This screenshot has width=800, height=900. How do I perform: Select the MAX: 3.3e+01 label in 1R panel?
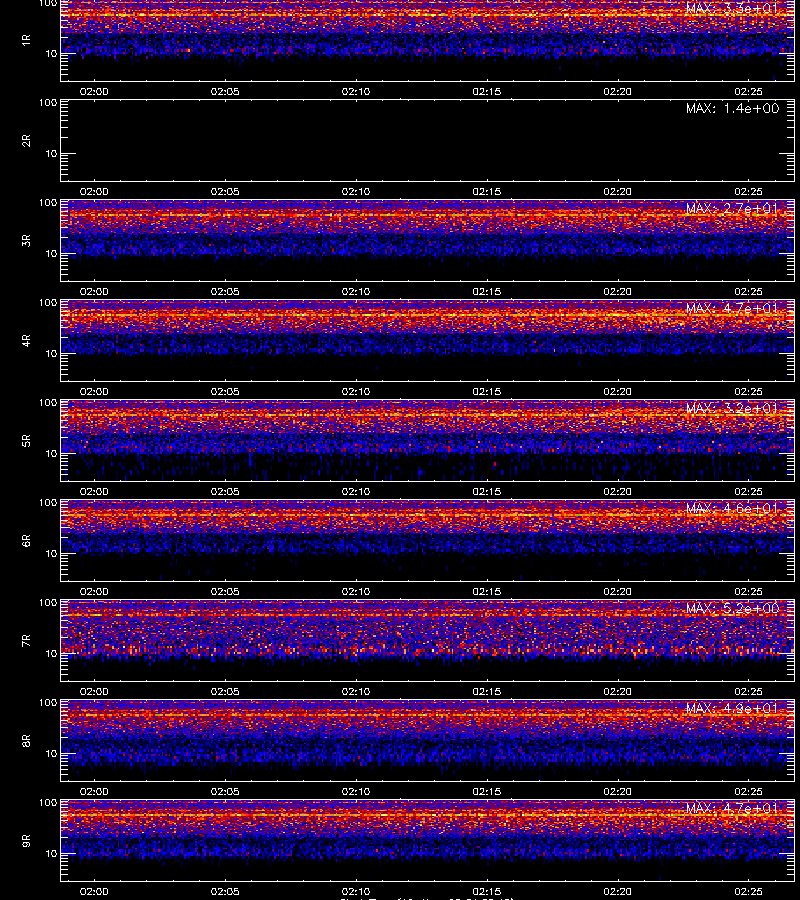[x=732, y=9]
